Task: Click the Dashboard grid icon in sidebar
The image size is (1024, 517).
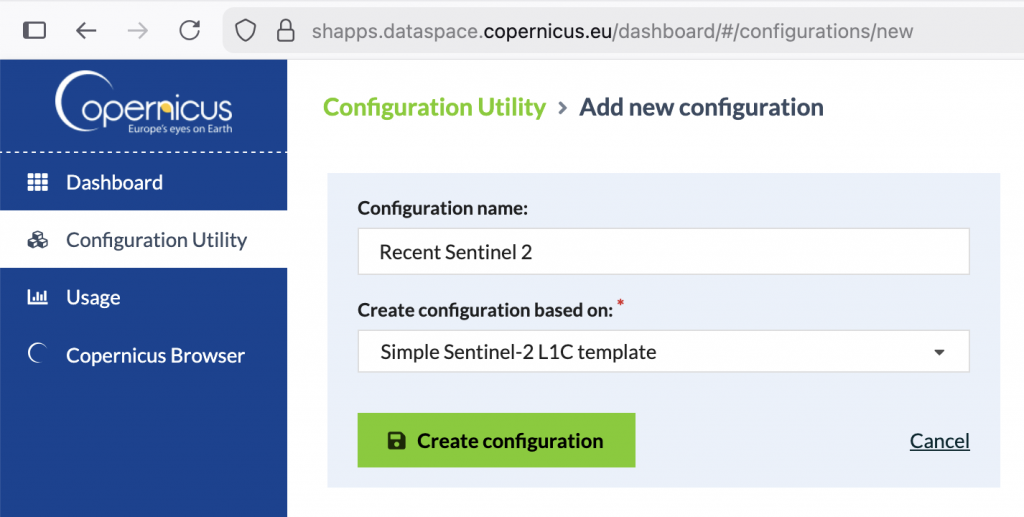Action: click(37, 183)
